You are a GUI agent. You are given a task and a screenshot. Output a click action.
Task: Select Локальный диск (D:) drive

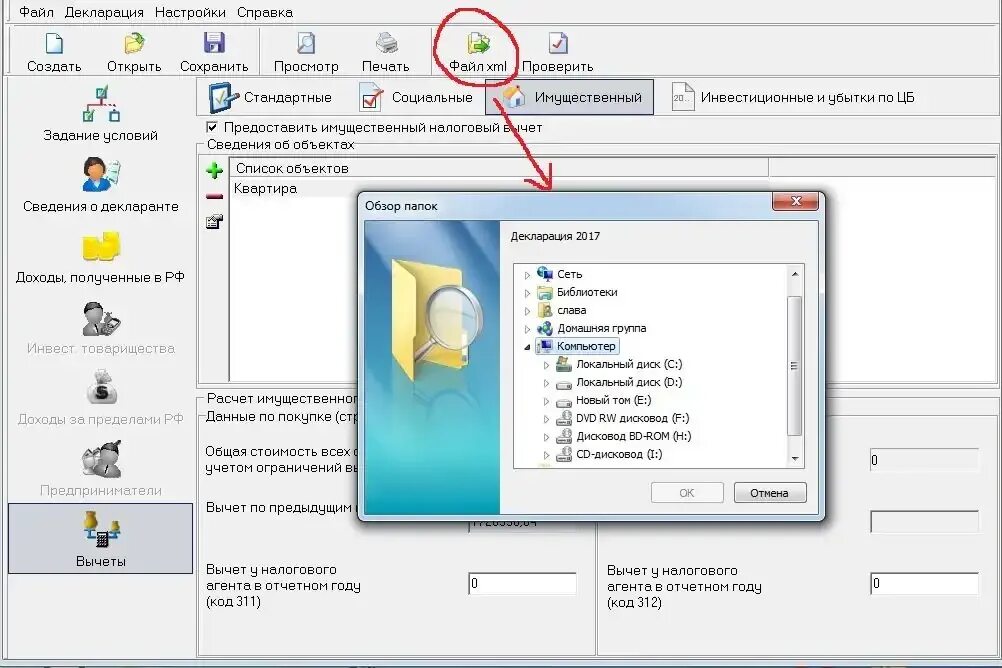pos(629,382)
